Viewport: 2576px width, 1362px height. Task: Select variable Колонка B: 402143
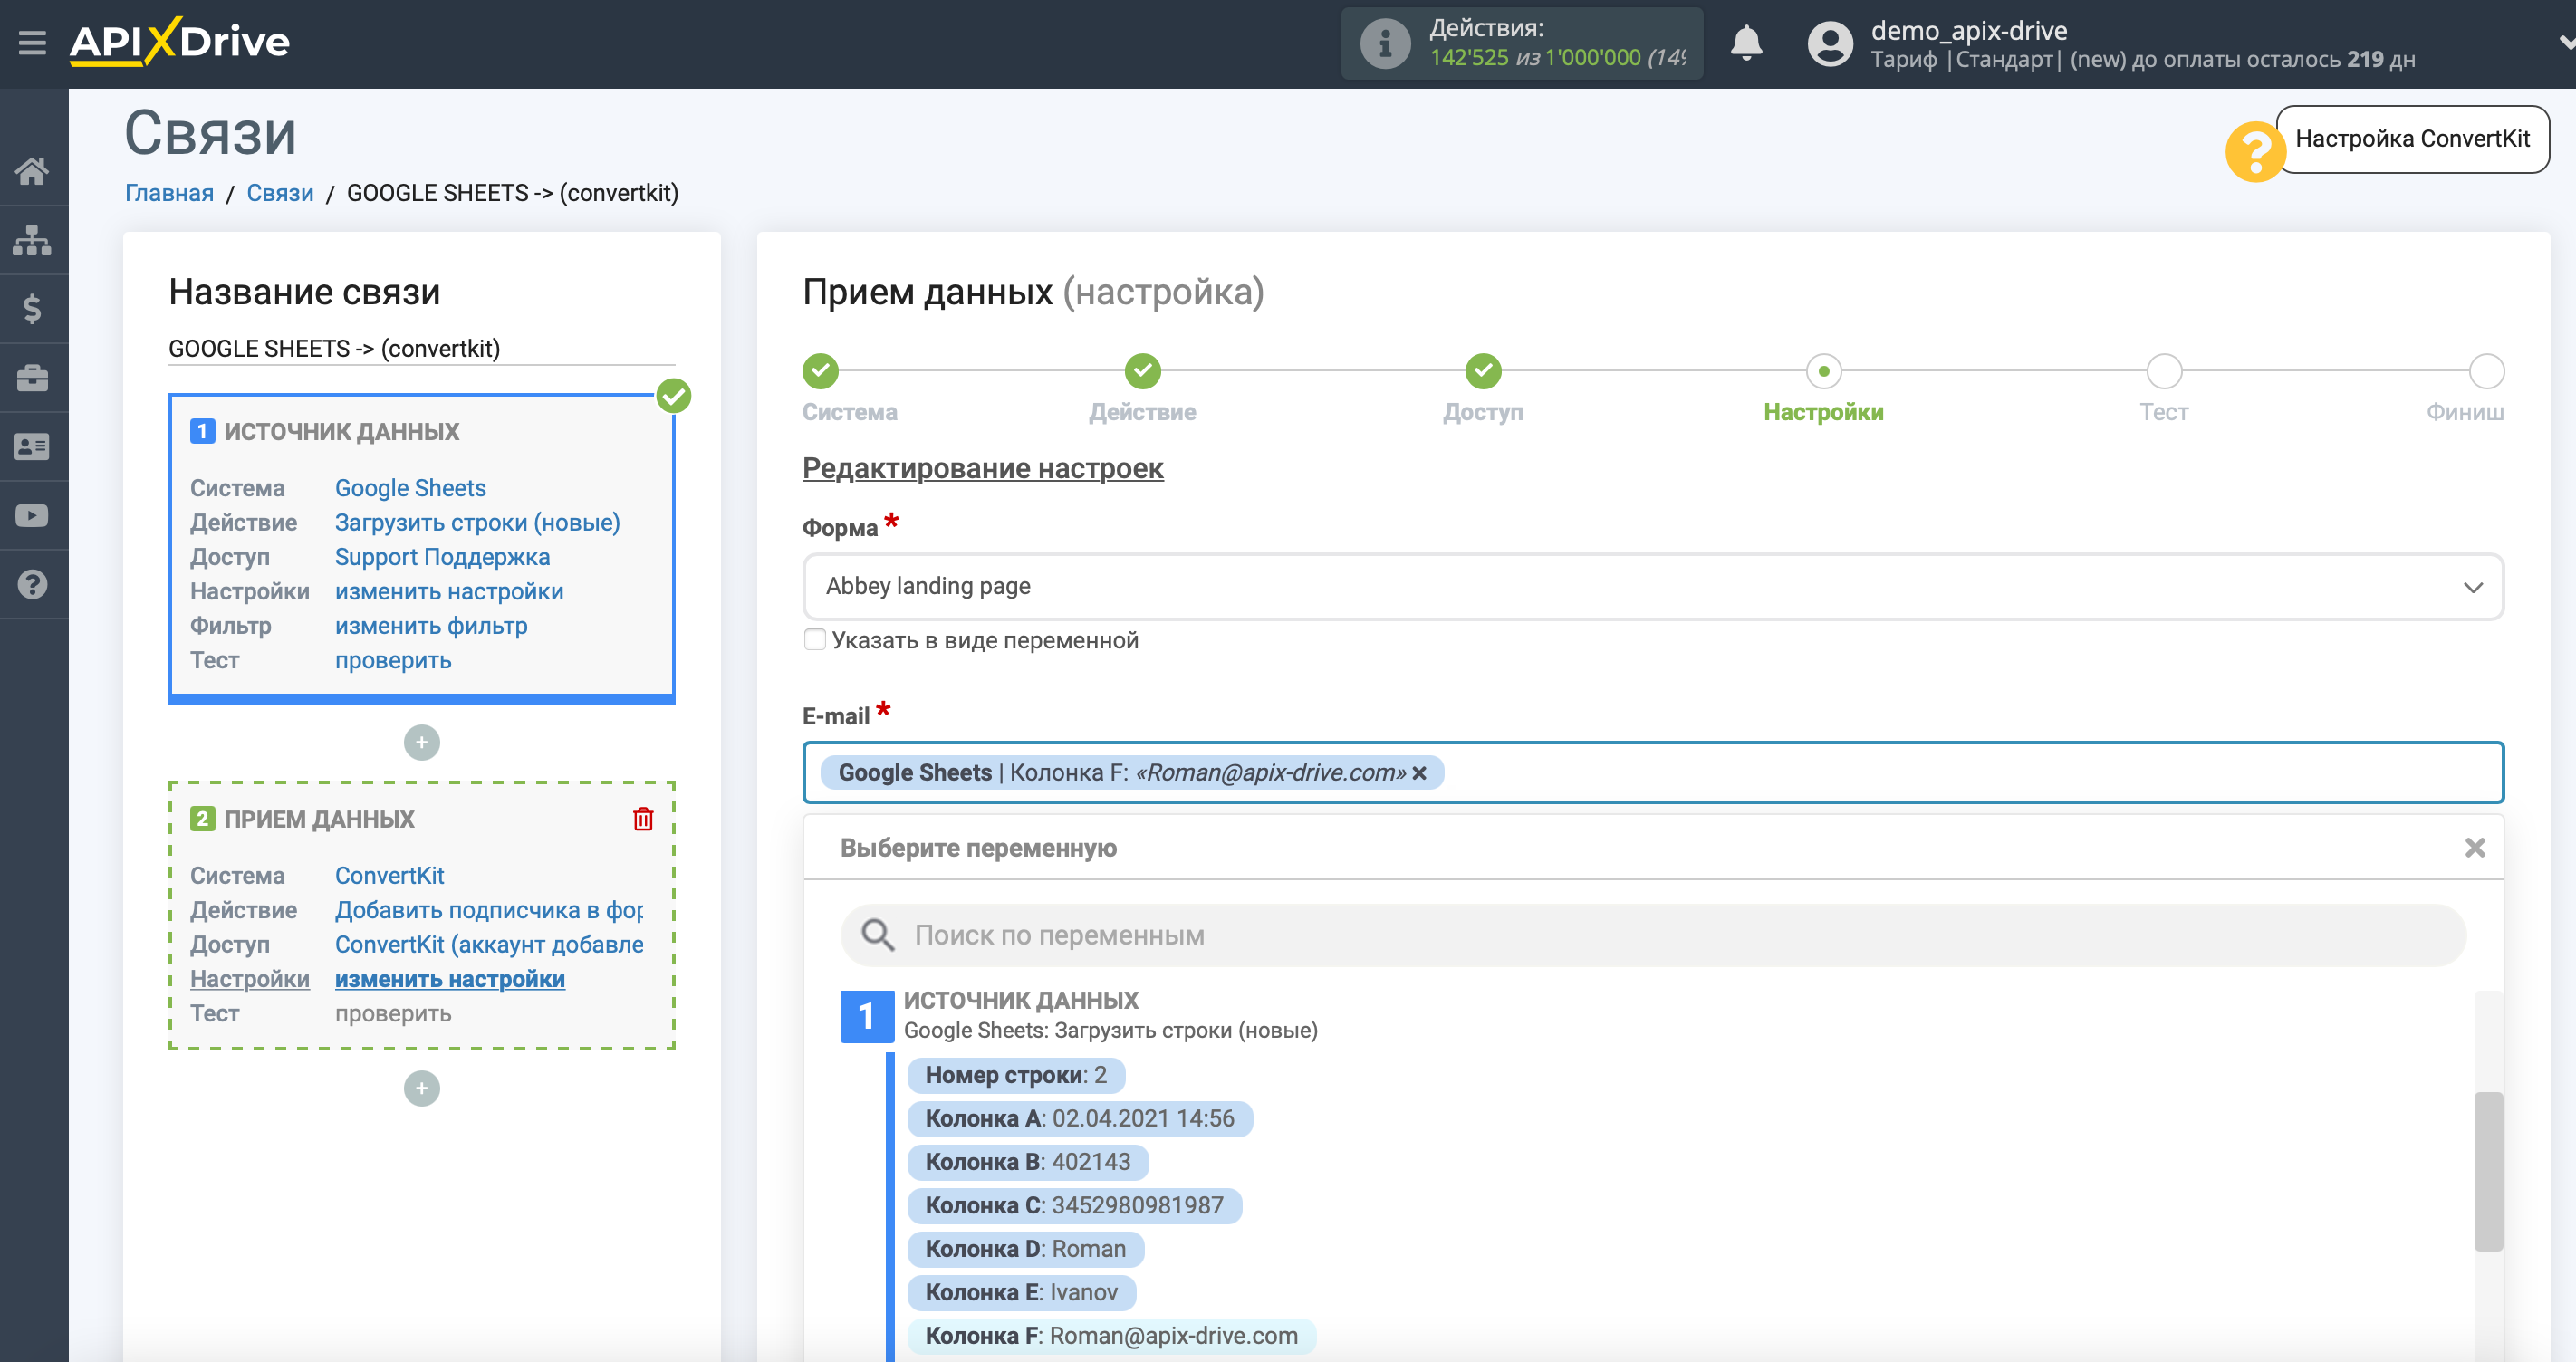click(1028, 1162)
